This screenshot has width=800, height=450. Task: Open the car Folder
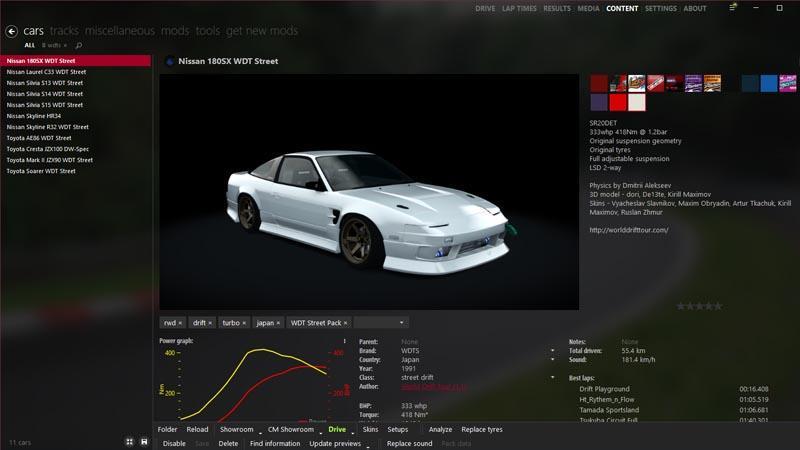pos(167,430)
